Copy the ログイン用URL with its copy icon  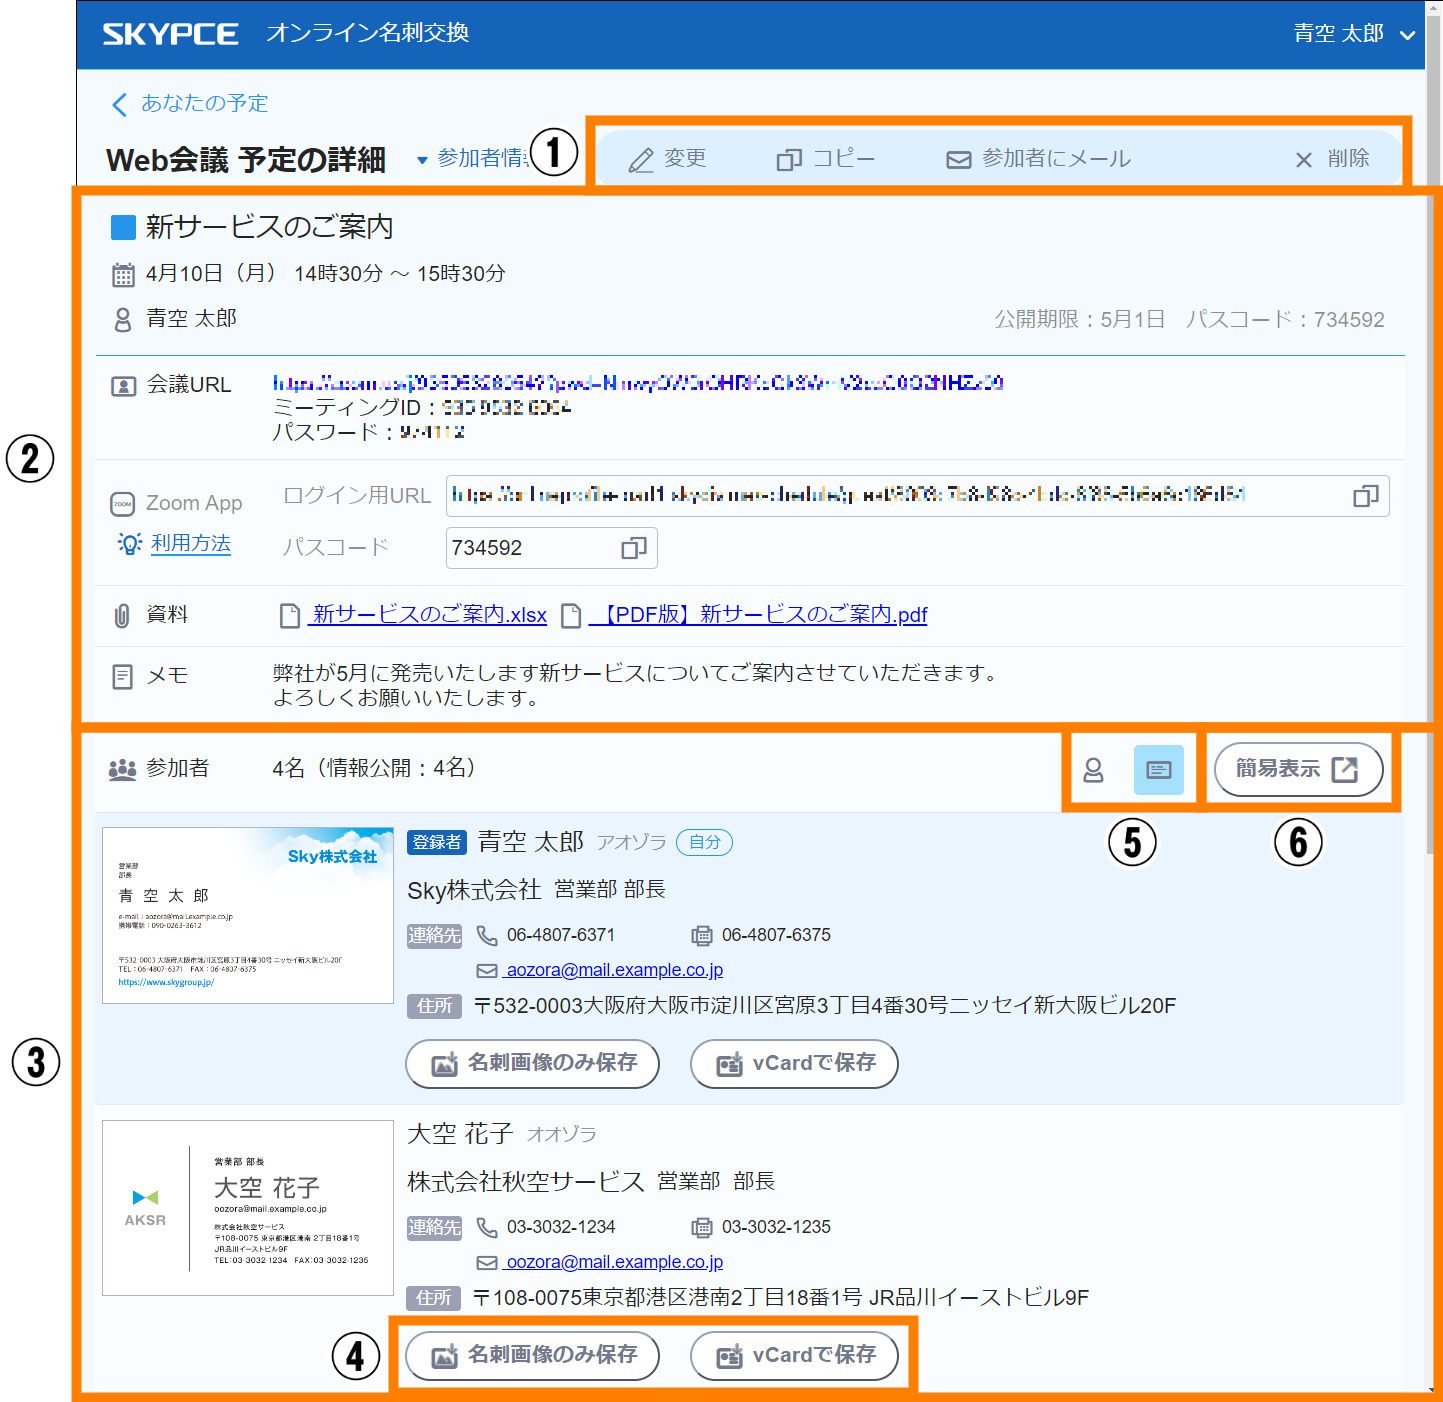(1365, 496)
